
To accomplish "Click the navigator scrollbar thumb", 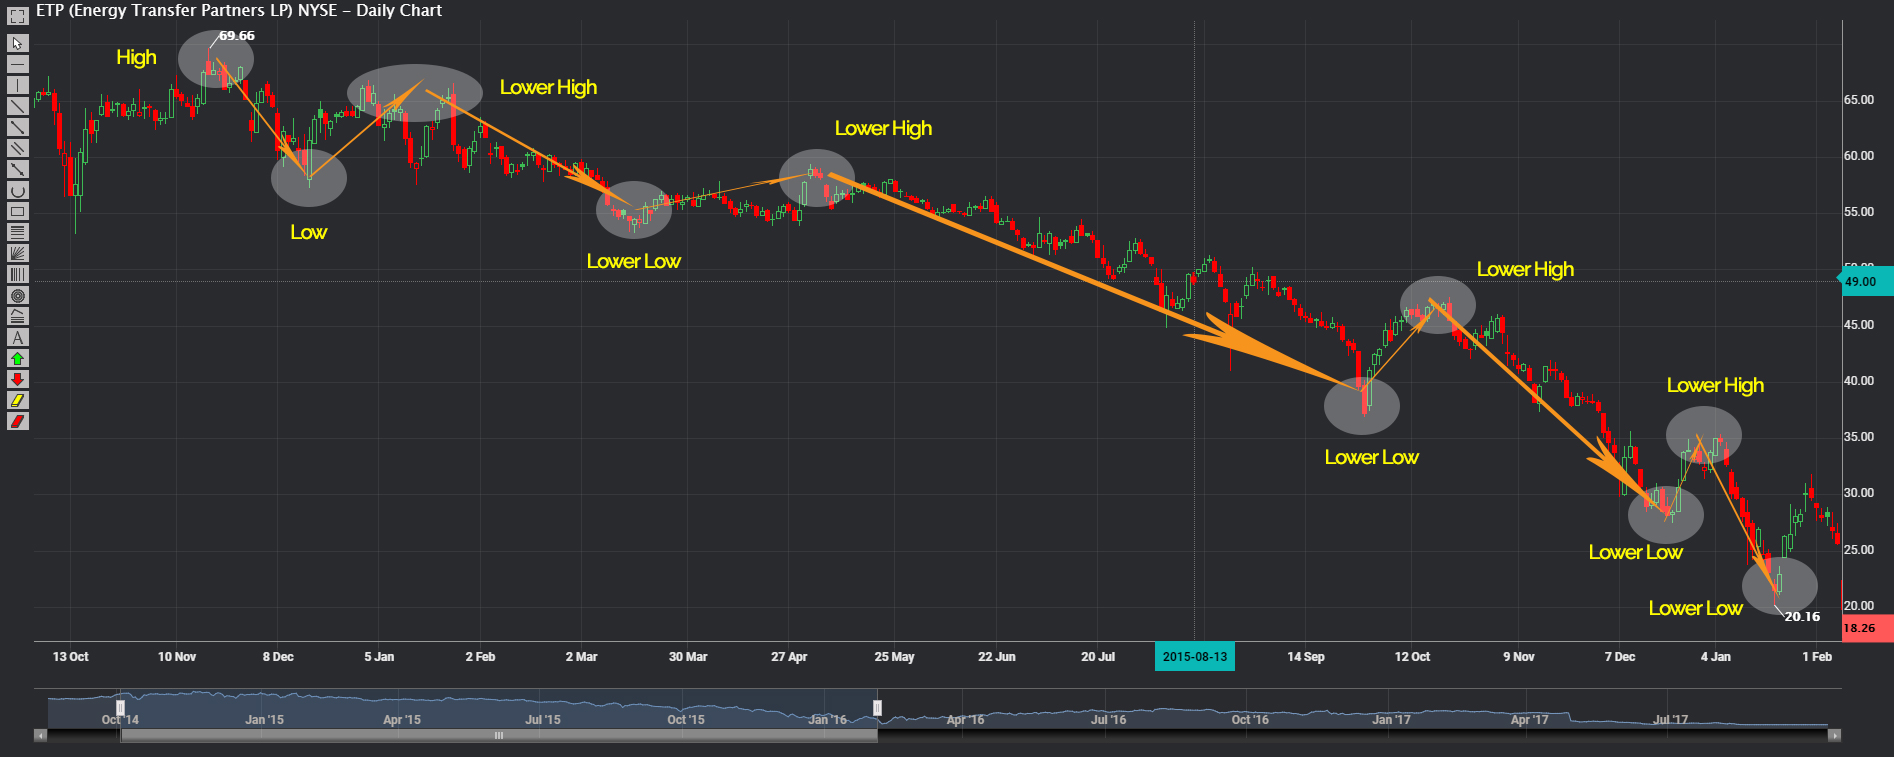I will tap(498, 735).
